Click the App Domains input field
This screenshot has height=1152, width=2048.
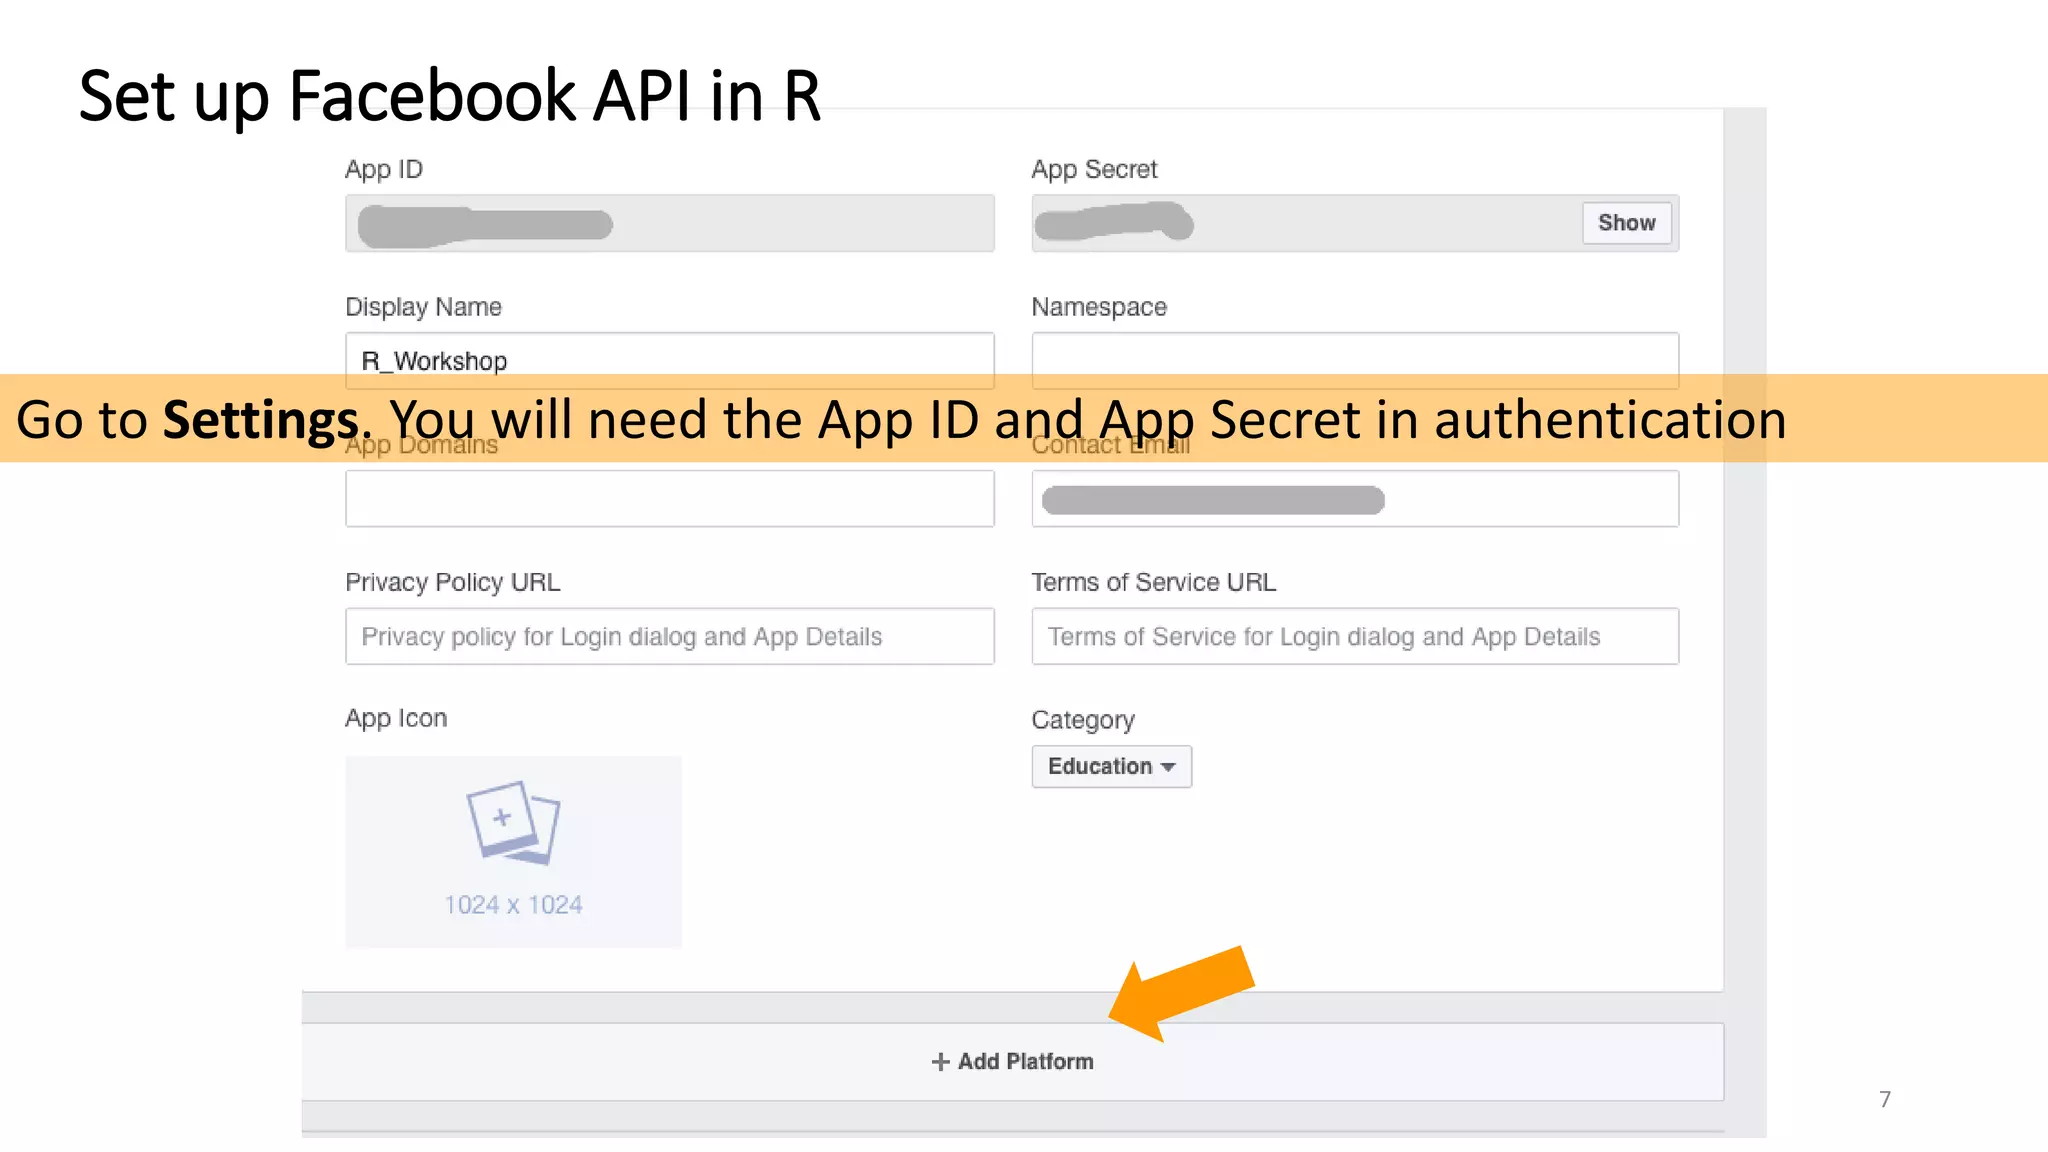click(670, 498)
